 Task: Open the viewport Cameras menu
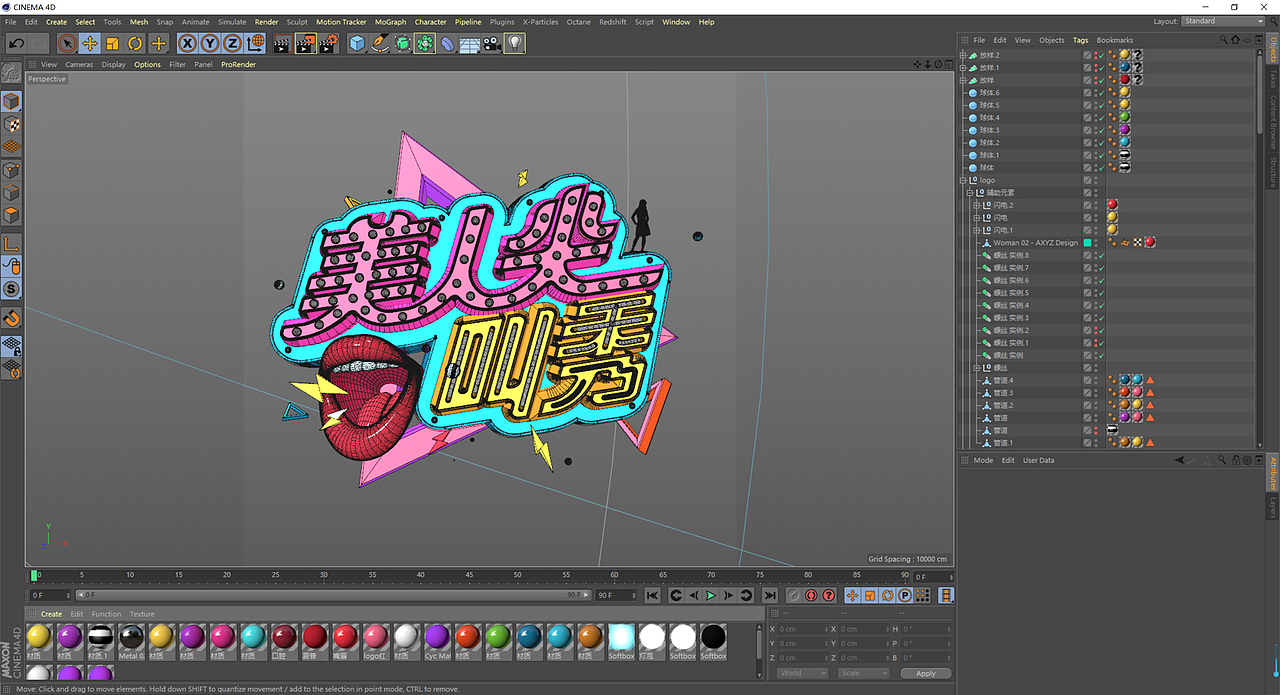click(79, 64)
